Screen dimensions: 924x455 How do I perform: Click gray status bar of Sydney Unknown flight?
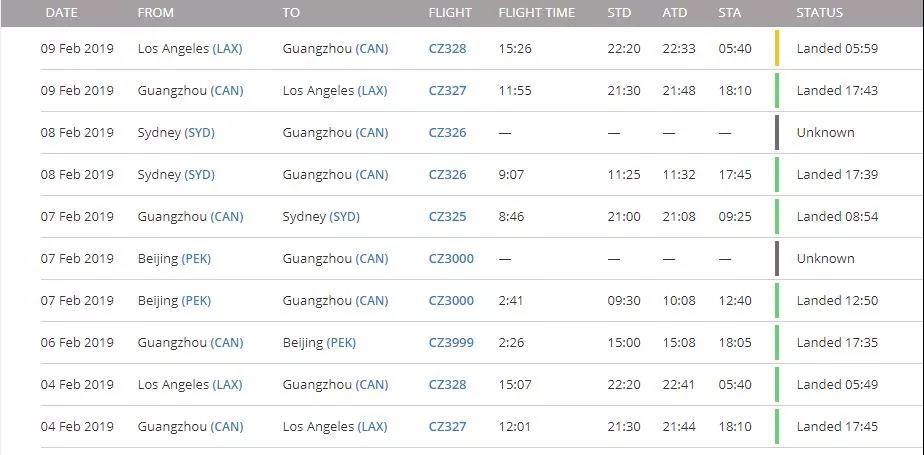click(x=777, y=133)
